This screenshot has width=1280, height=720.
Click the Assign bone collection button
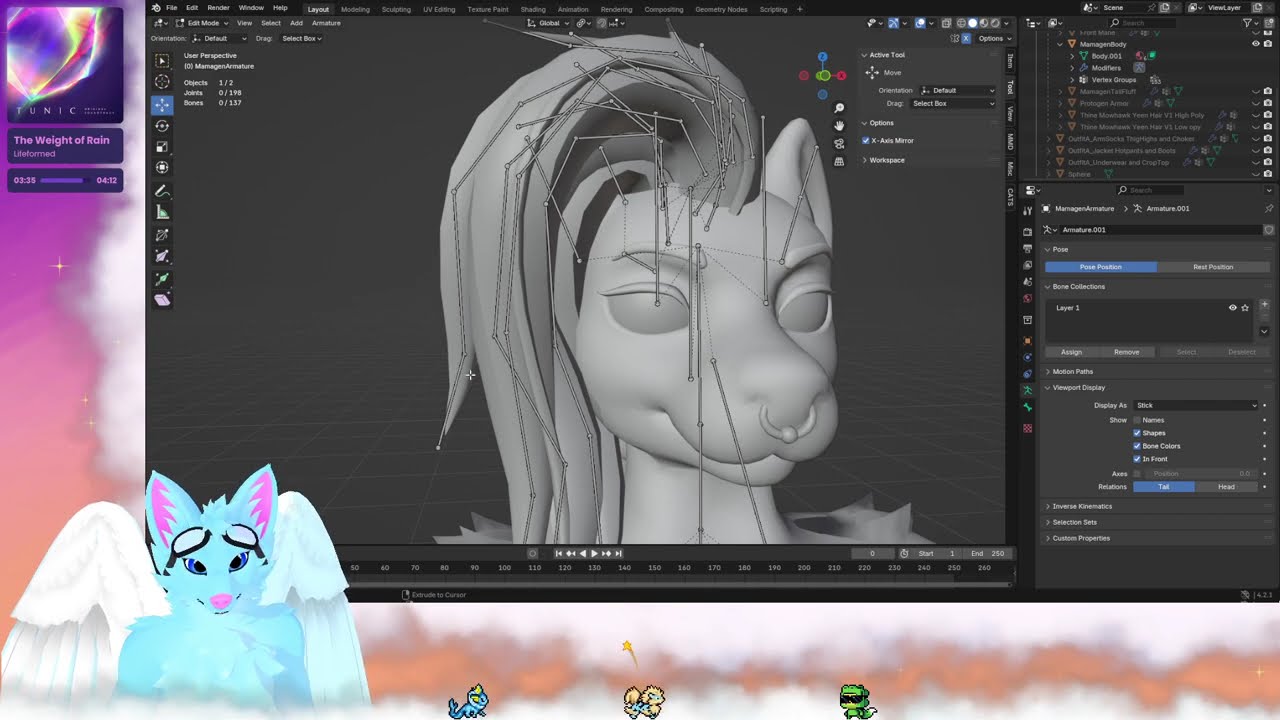click(x=1071, y=352)
